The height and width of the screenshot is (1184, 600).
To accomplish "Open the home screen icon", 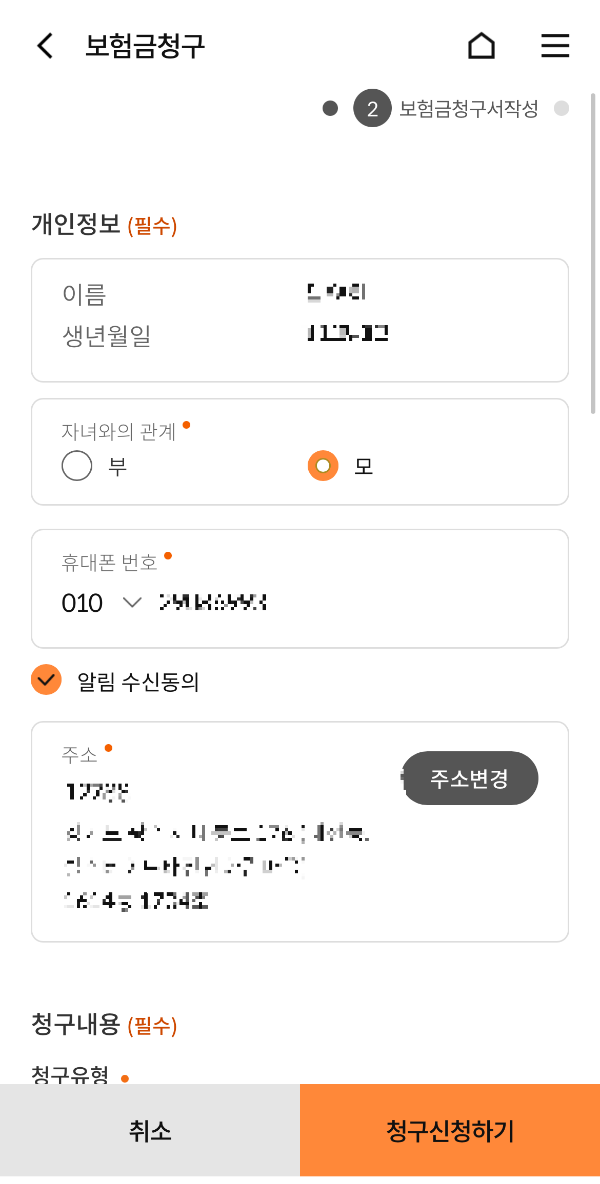I will [481, 45].
